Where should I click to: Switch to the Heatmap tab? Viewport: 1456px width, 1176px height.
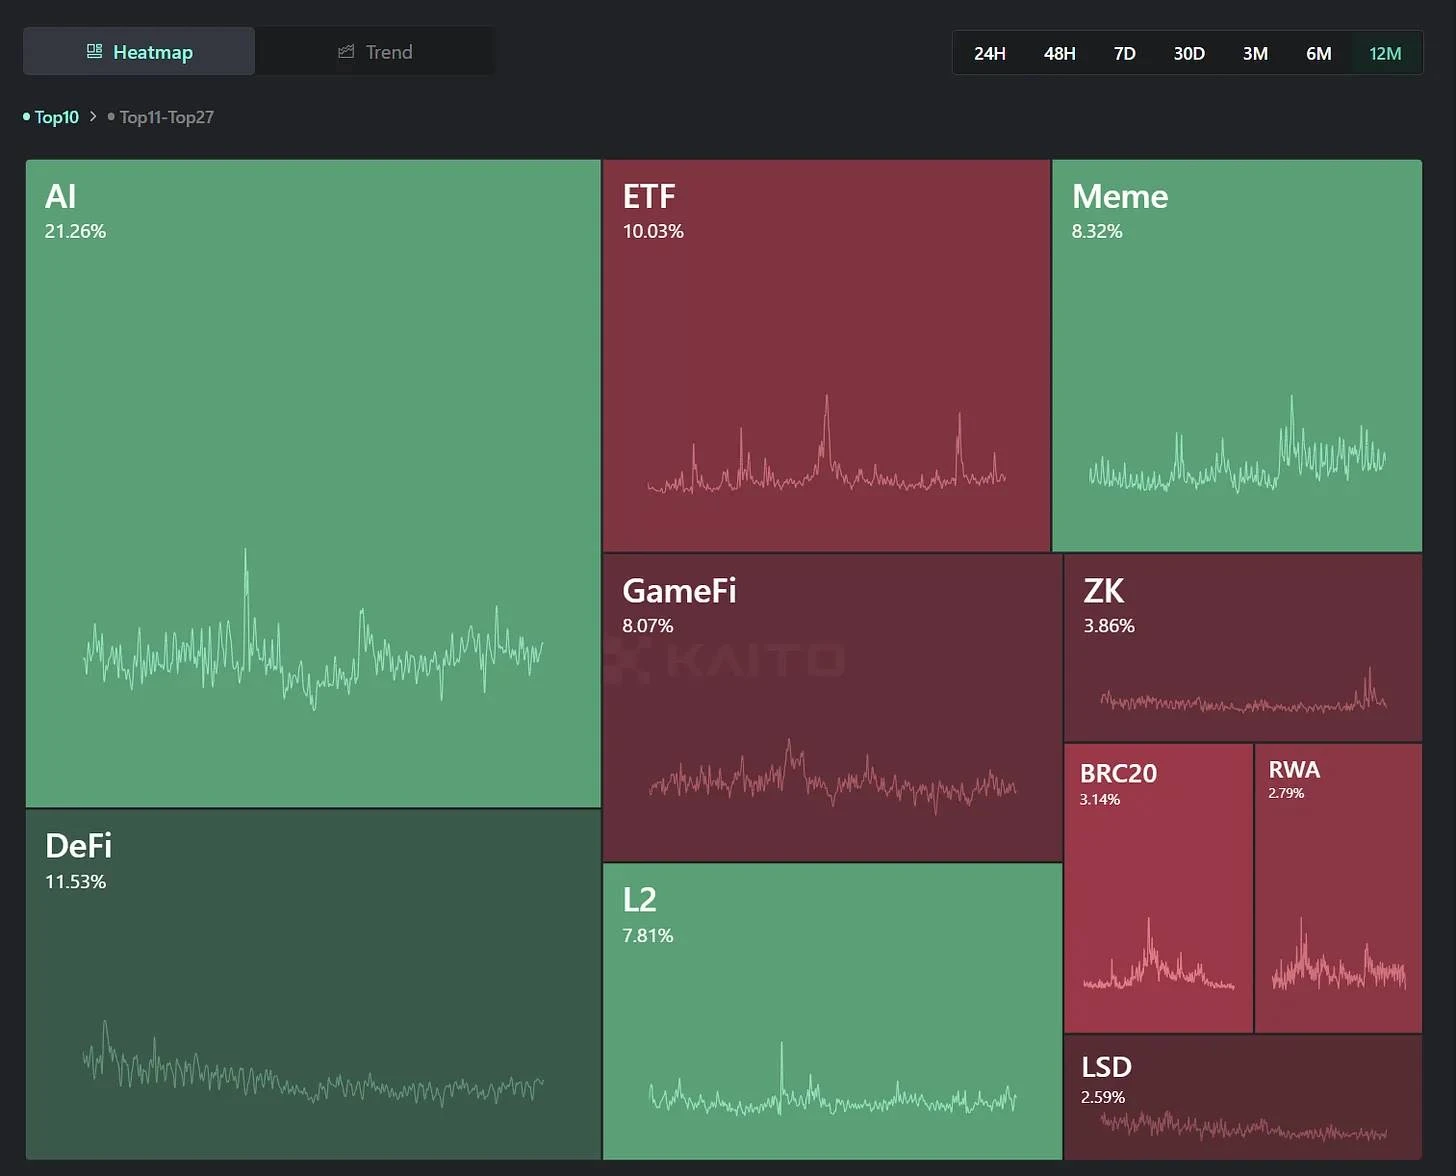coord(139,52)
